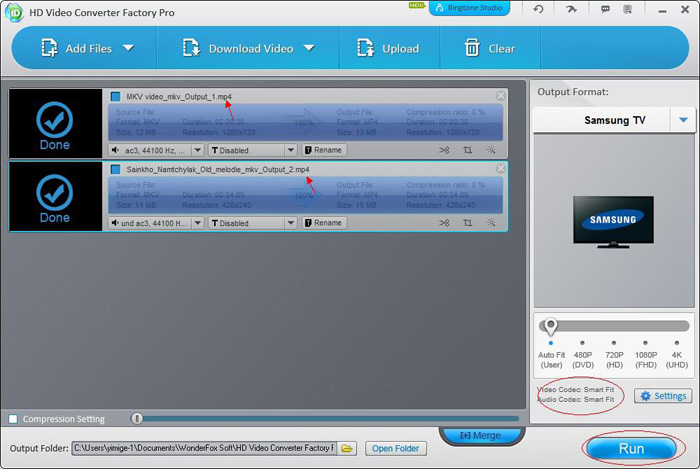The image size is (700, 469).
Task: Expand the Add Files dropdown arrow
Action: 129,48
